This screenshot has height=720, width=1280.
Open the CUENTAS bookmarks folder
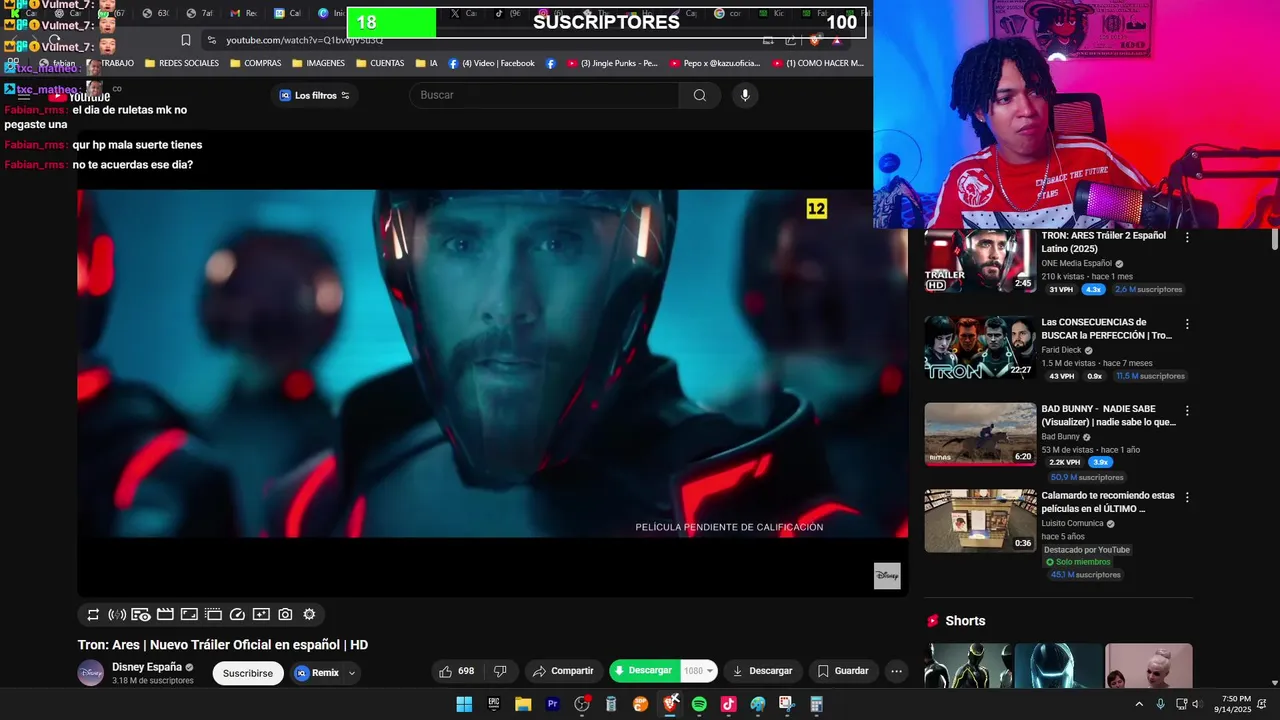coord(380,63)
